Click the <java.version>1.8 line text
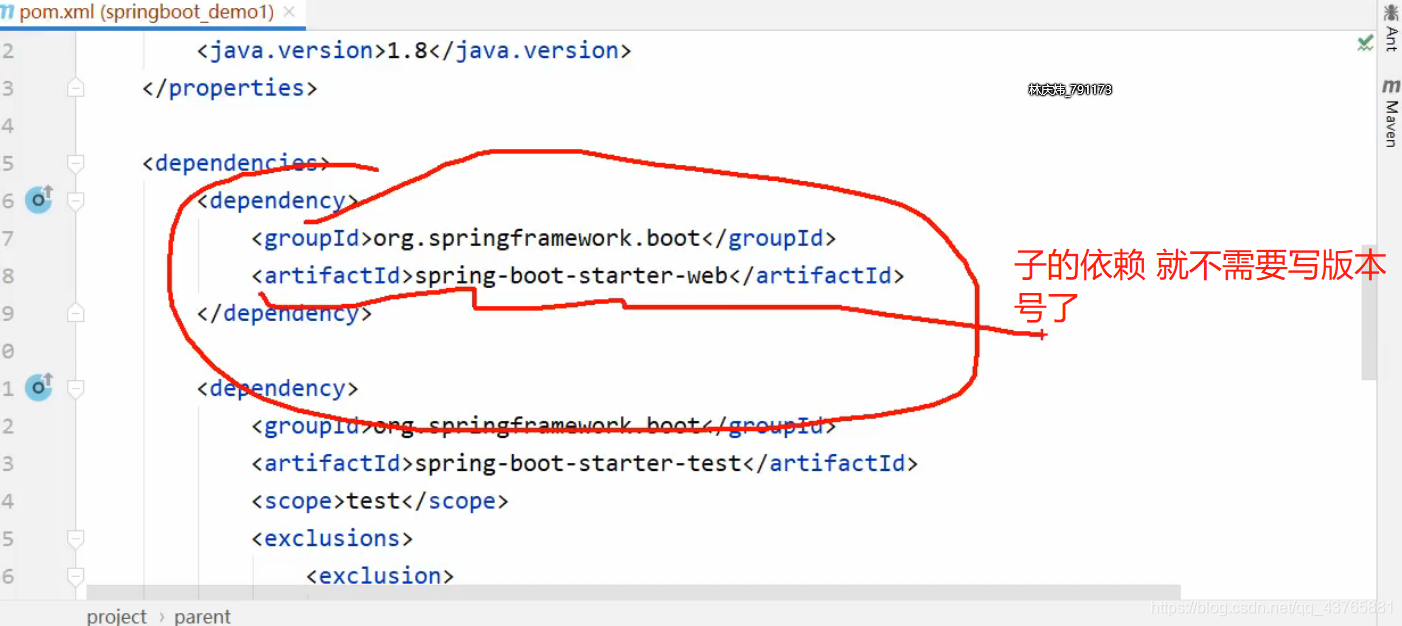The image size is (1402, 626). pos(414,50)
